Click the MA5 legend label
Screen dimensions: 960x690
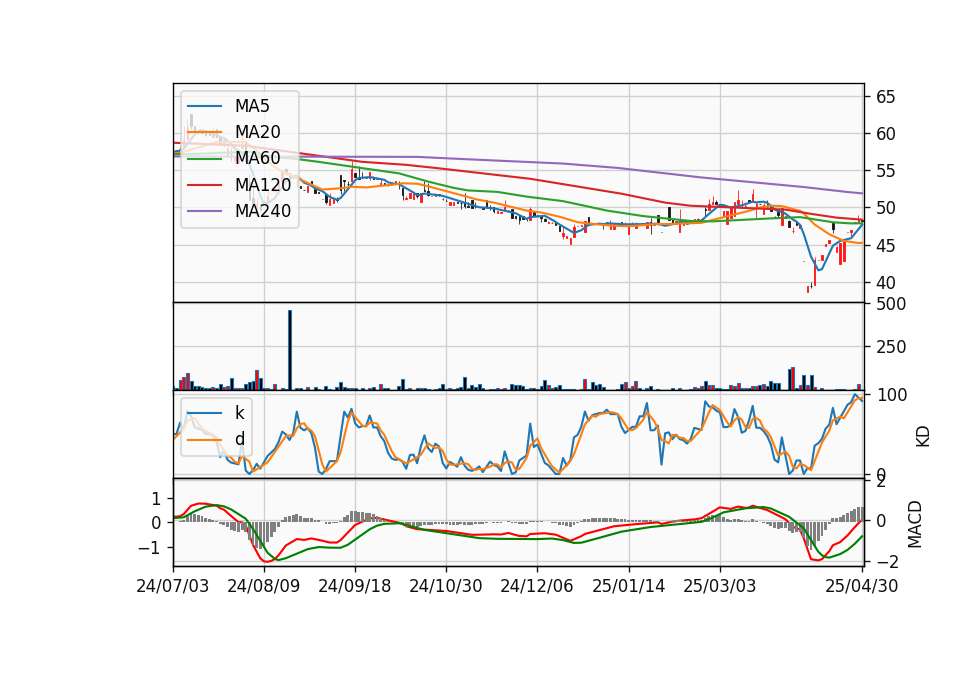click(x=252, y=106)
